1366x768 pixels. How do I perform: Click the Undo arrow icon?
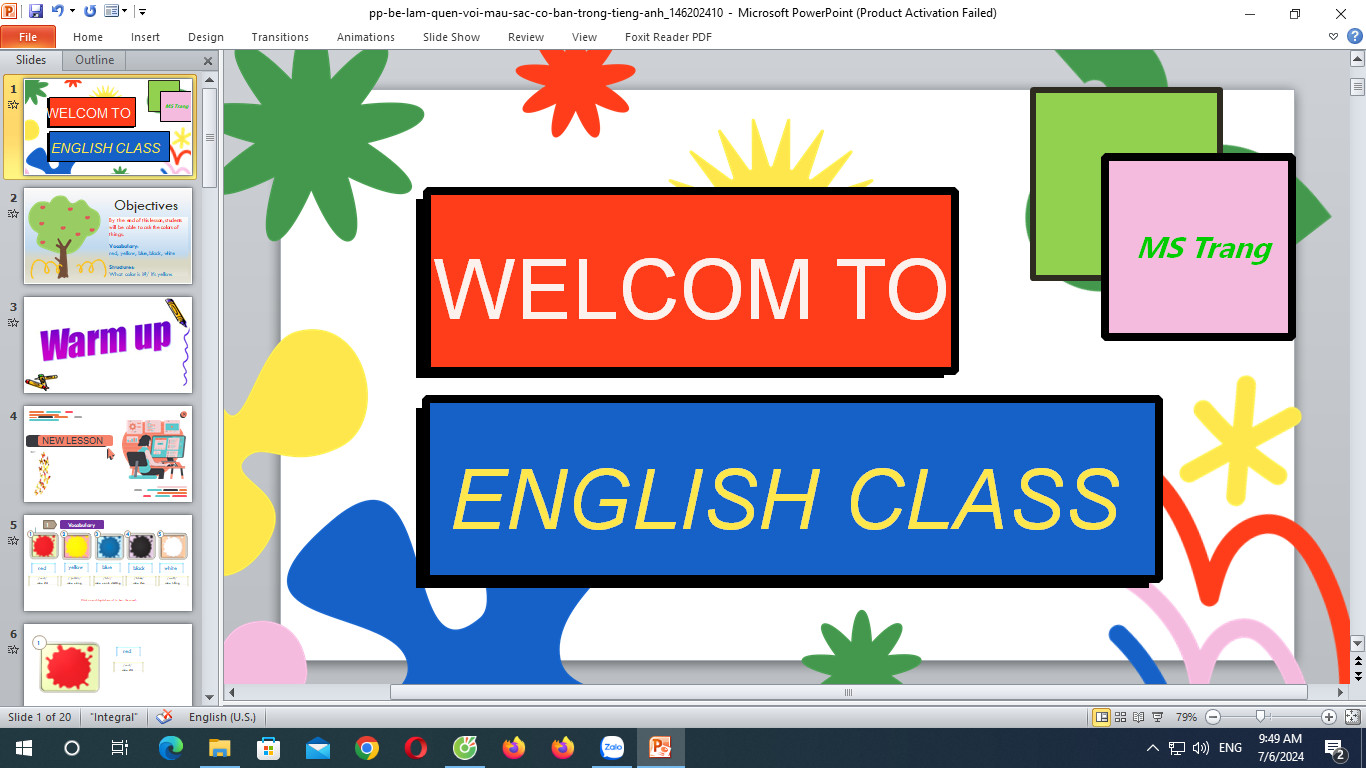point(58,12)
